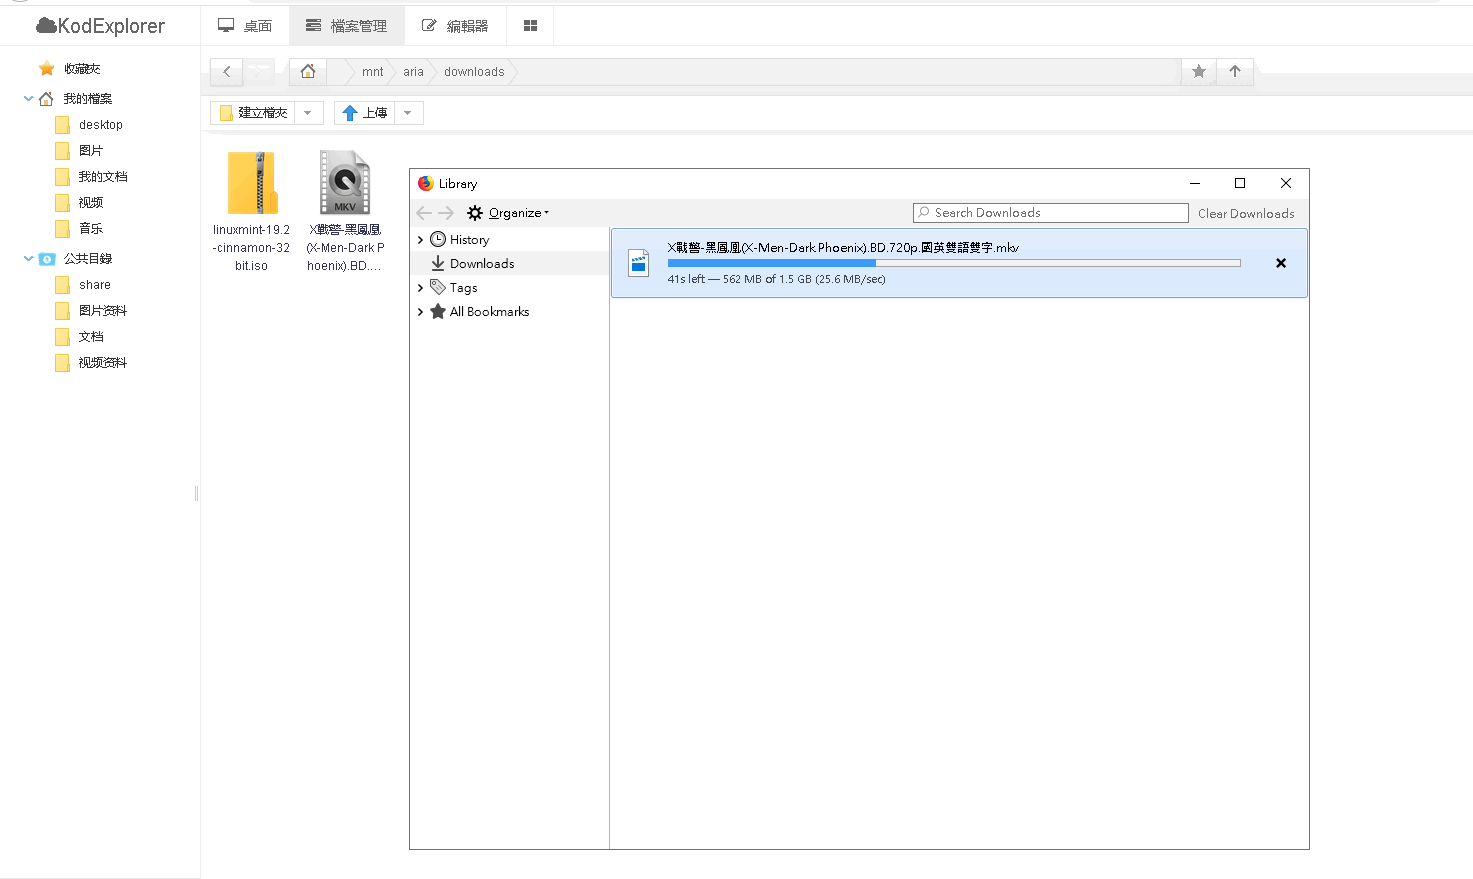Open the 图片 folder in the sidebar
1473x879 pixels.
tap(90, 151)
